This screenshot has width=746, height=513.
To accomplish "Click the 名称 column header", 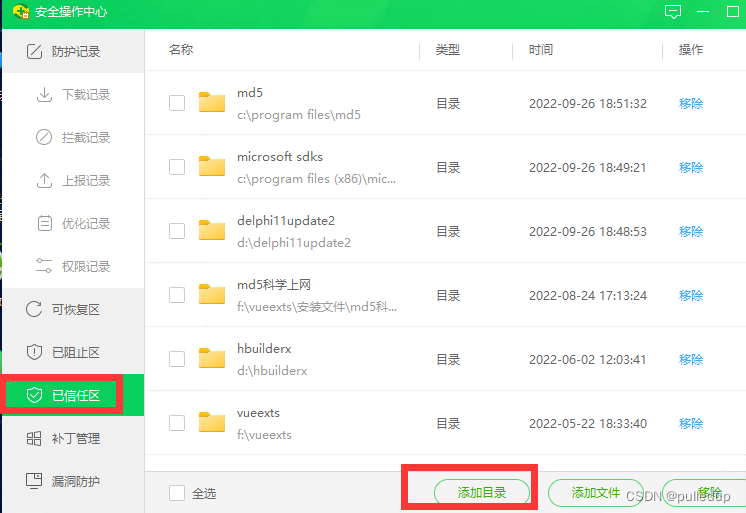I will (181, 49).
